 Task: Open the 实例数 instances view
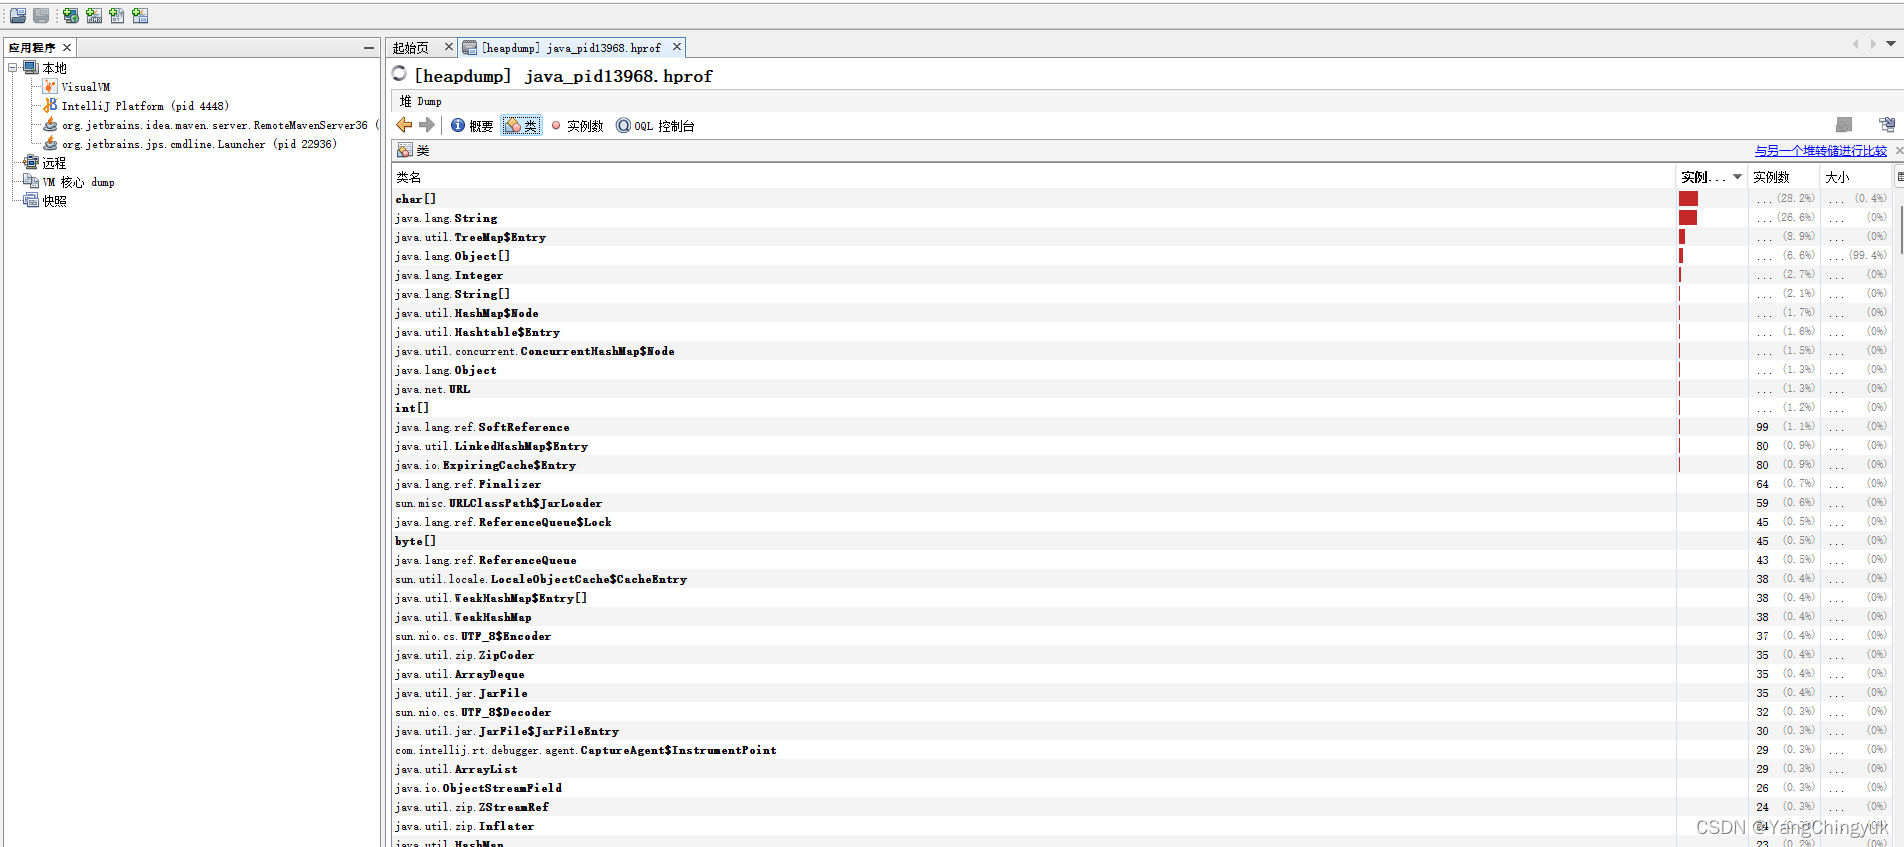tap(577, 126)
